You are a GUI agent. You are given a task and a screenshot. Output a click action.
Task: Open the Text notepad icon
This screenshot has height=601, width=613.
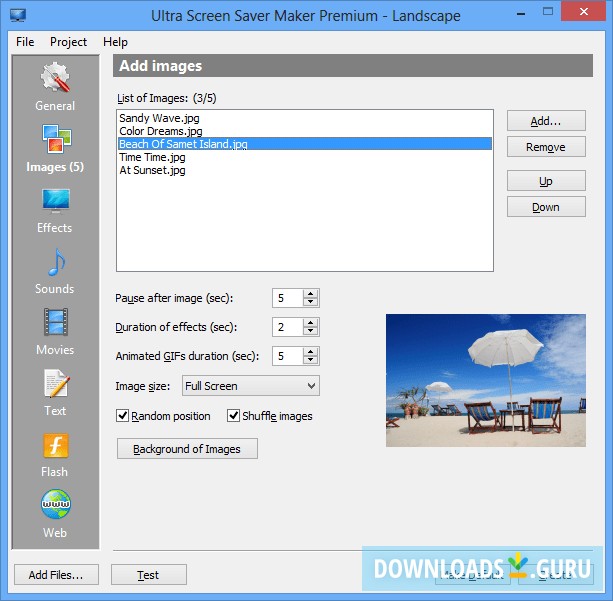56,383
